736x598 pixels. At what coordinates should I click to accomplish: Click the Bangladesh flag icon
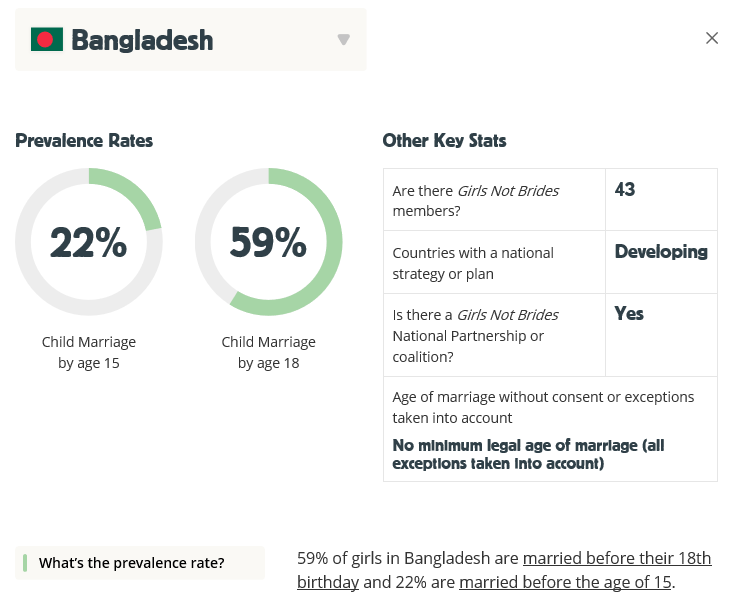coord(47,40)
